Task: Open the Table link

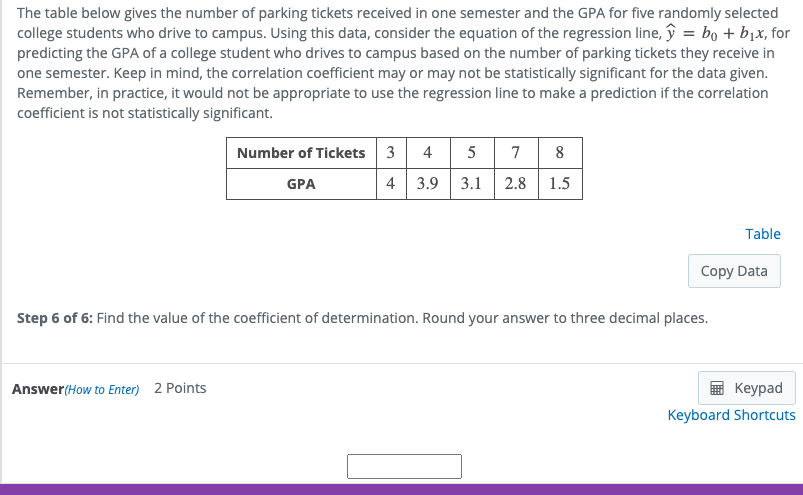Action: click(762, 234)
